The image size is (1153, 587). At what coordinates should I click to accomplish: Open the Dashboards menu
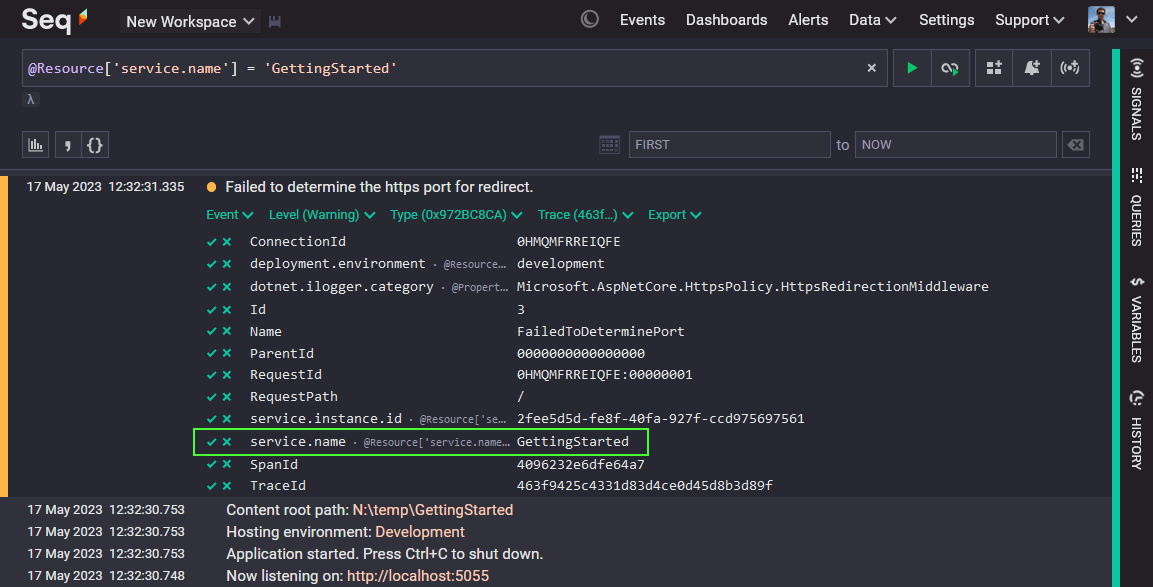pos(726,20)
